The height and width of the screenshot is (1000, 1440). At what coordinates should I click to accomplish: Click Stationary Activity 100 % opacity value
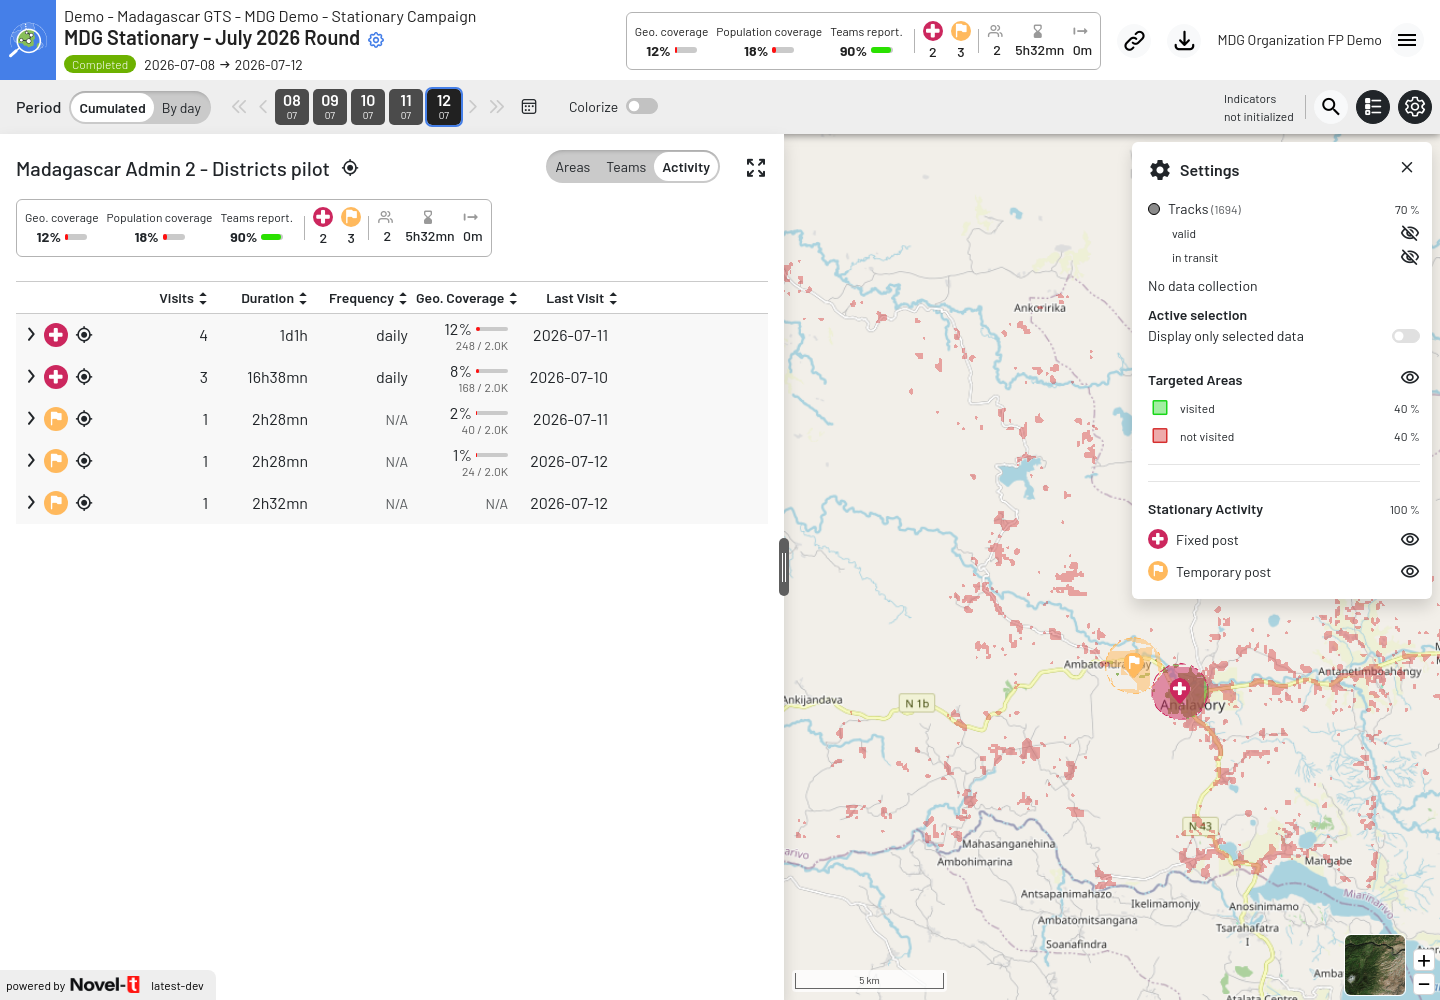coord(1404,510)
